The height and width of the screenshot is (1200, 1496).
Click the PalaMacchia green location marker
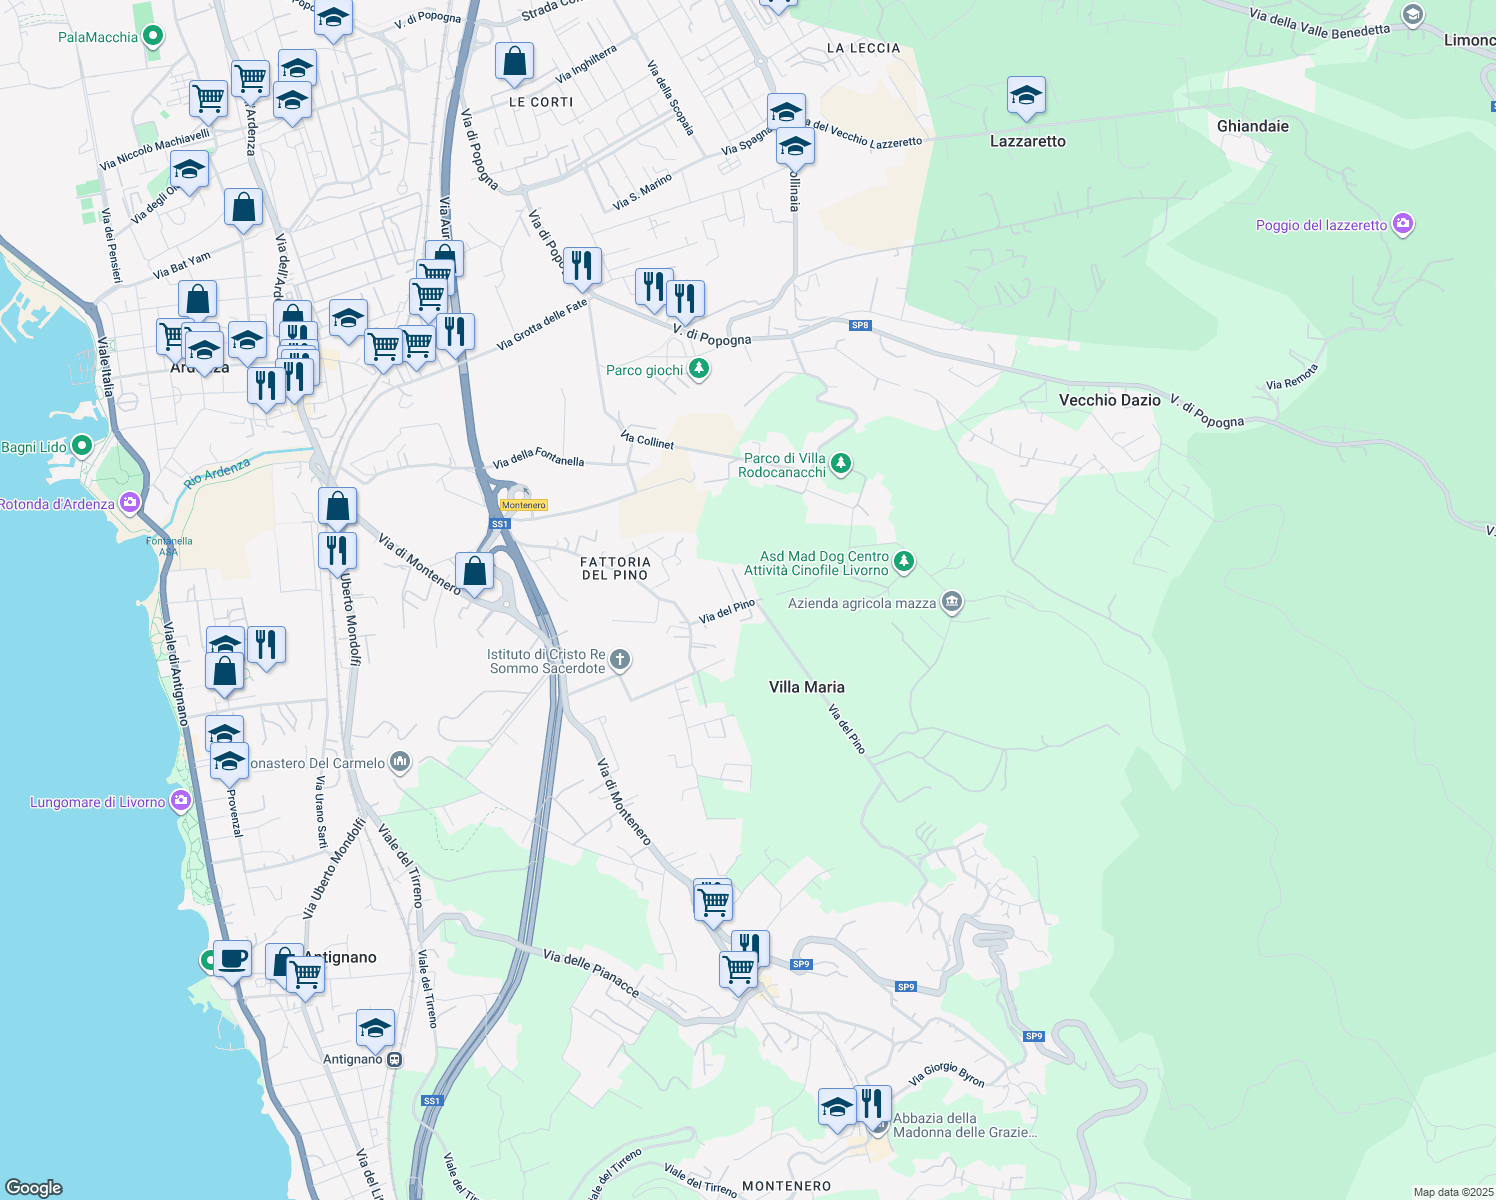click(153, 38)
